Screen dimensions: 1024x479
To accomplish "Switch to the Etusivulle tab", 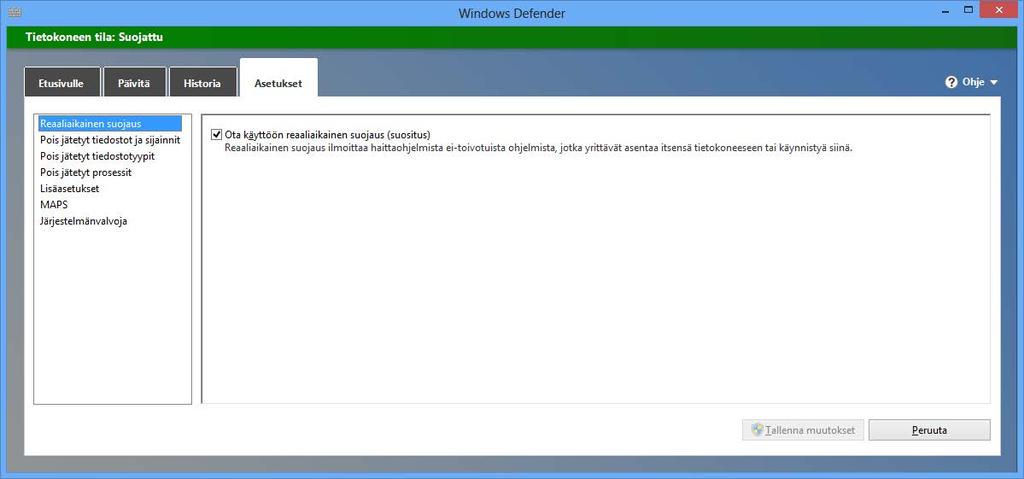I will tap(62, 82).
